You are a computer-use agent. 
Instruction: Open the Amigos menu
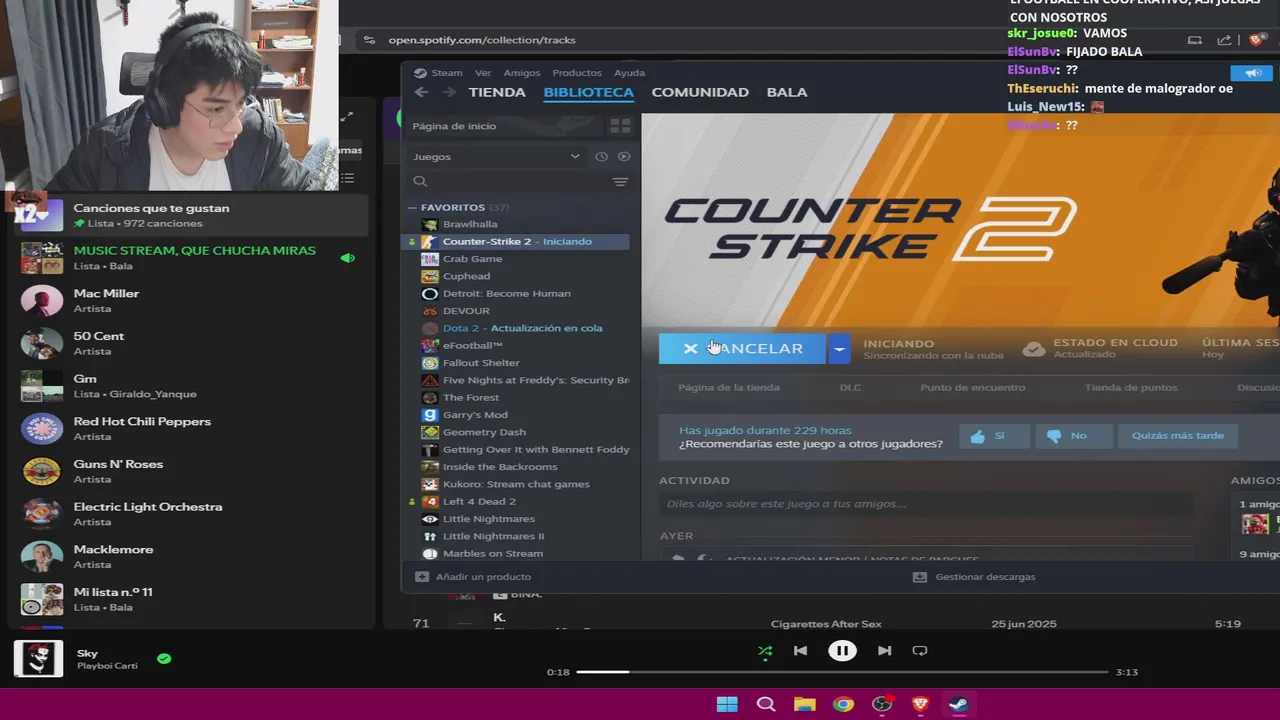(522, 73)
